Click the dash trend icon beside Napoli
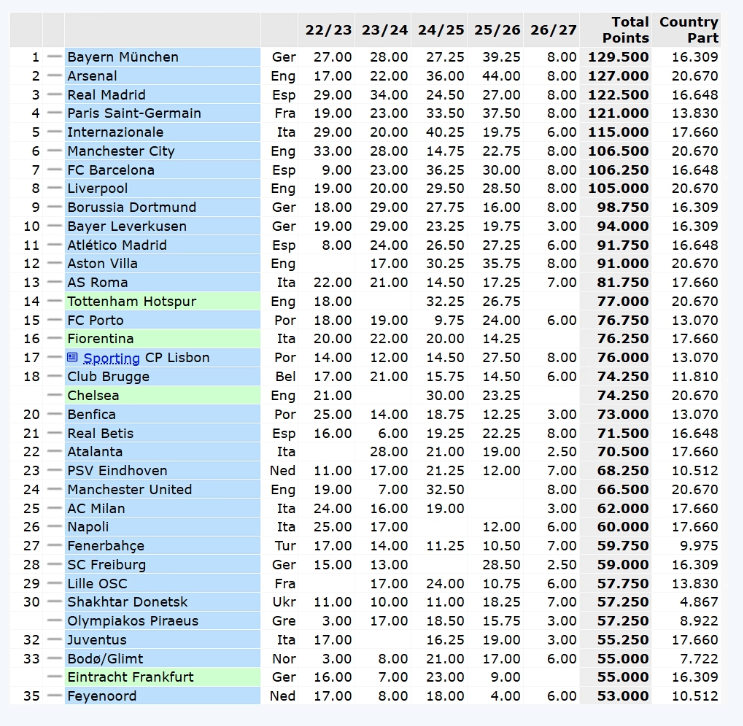 pyautogui.click(x=54, y=527)
